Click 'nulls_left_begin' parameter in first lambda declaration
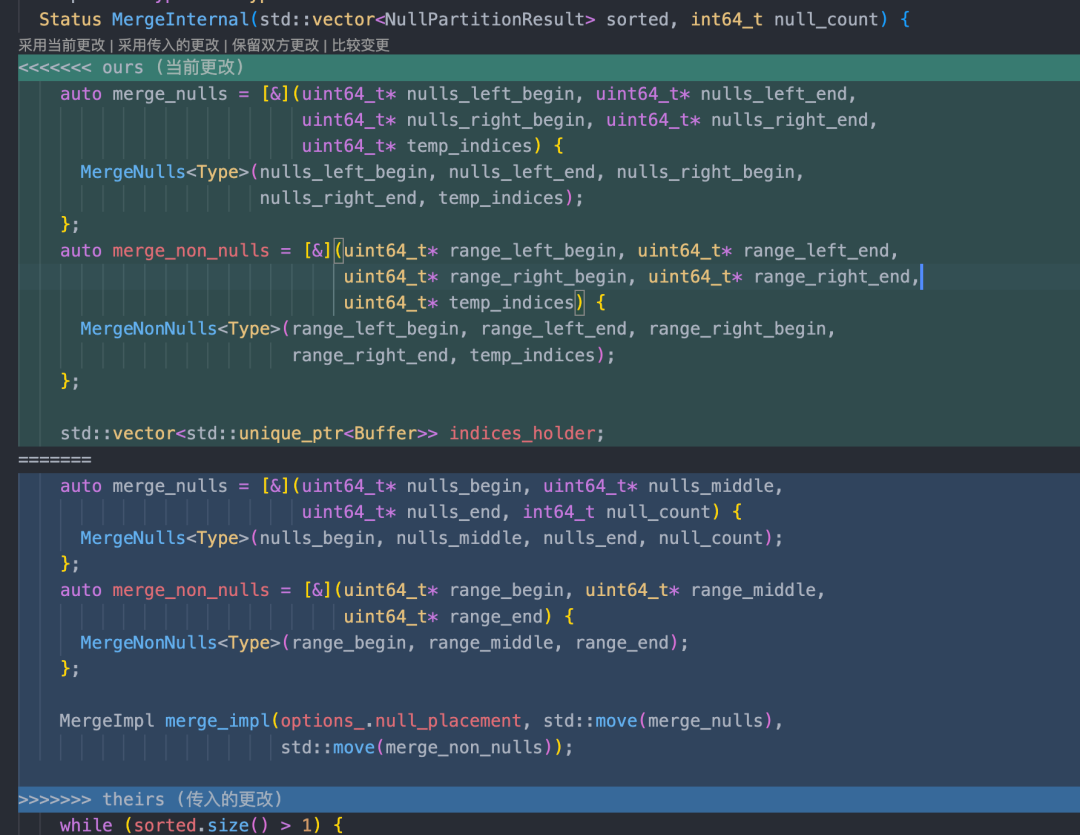This screenshot has width=1080, height=835. [490, 94]
